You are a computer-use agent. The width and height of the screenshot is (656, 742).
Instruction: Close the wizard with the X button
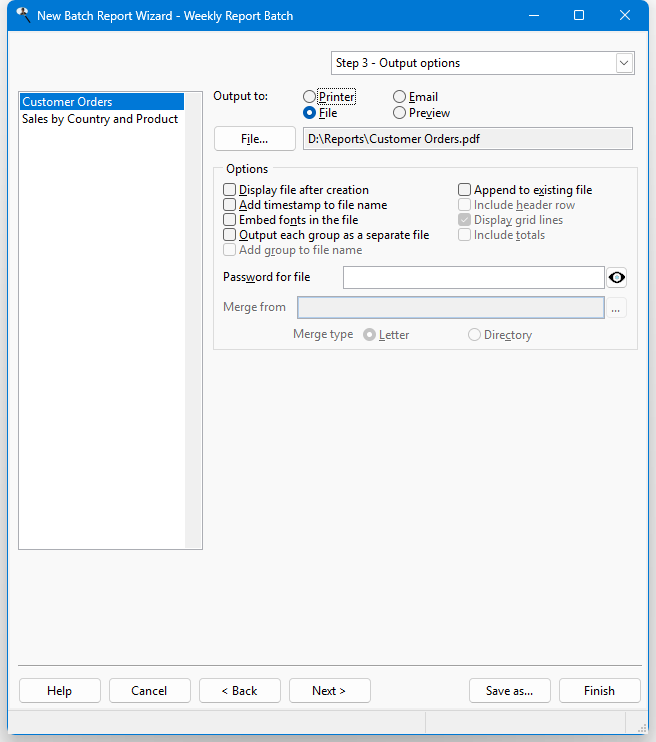tap(625, 15)
